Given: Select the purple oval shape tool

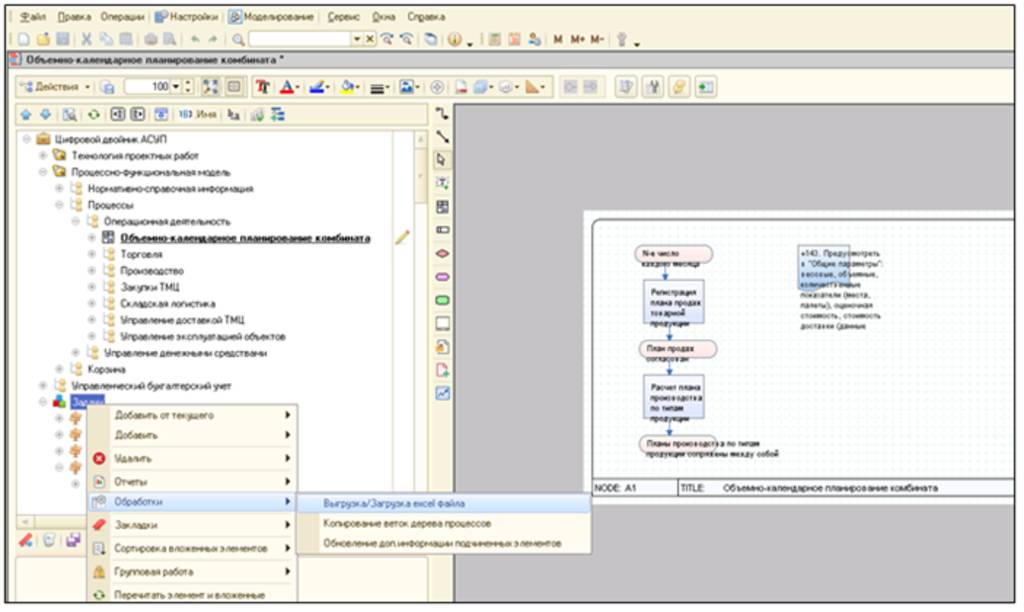Looking at the screenshot, I should click(443, 276).
